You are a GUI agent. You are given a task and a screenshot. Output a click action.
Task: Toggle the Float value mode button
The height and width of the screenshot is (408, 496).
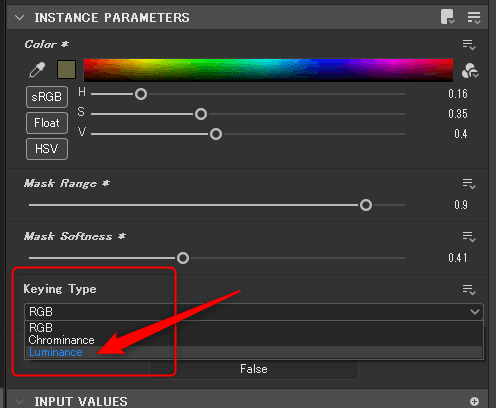(47, 123)
